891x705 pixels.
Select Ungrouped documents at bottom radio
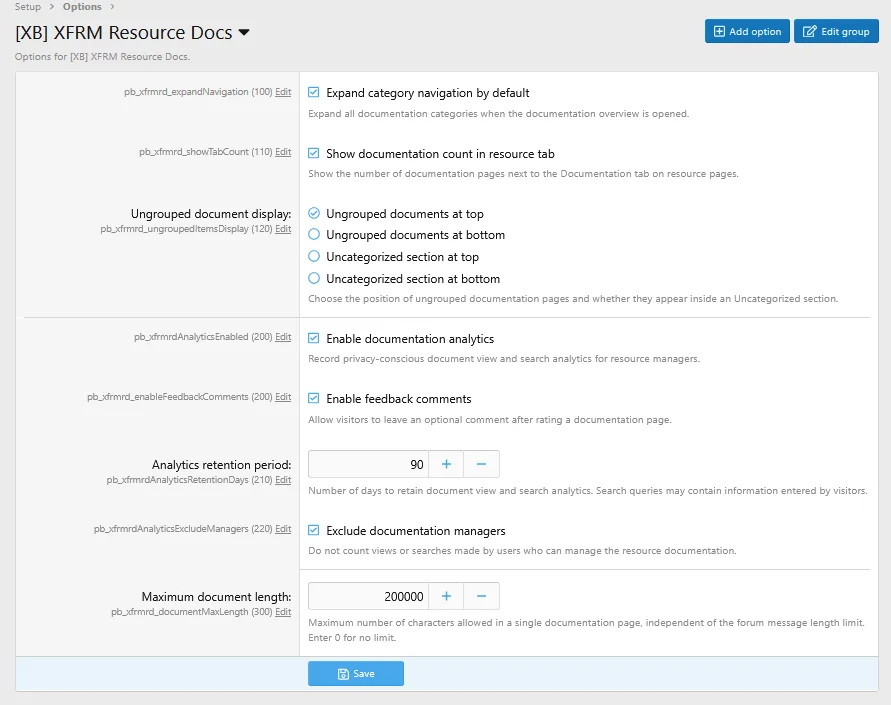pos(314,234)
